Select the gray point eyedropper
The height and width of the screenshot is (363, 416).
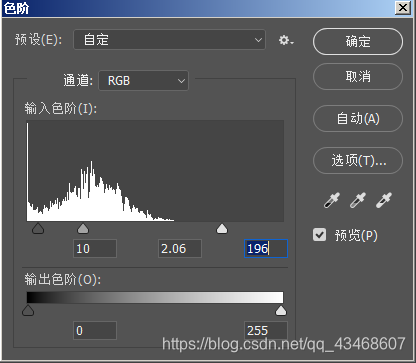(358, 200)
